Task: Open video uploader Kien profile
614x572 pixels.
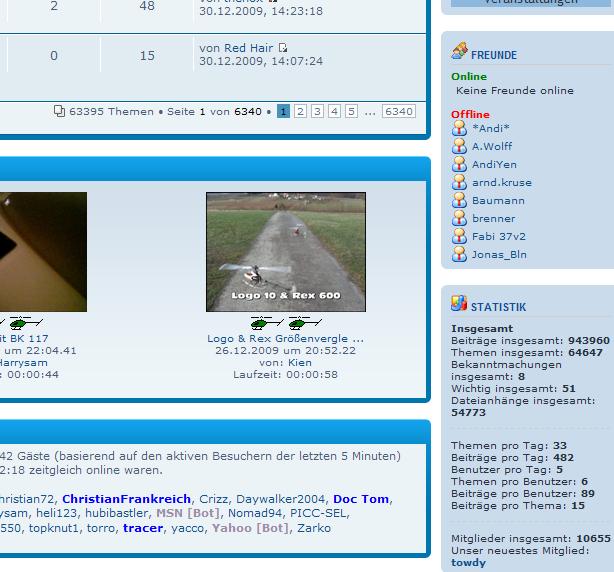Action: coord(300,363)
